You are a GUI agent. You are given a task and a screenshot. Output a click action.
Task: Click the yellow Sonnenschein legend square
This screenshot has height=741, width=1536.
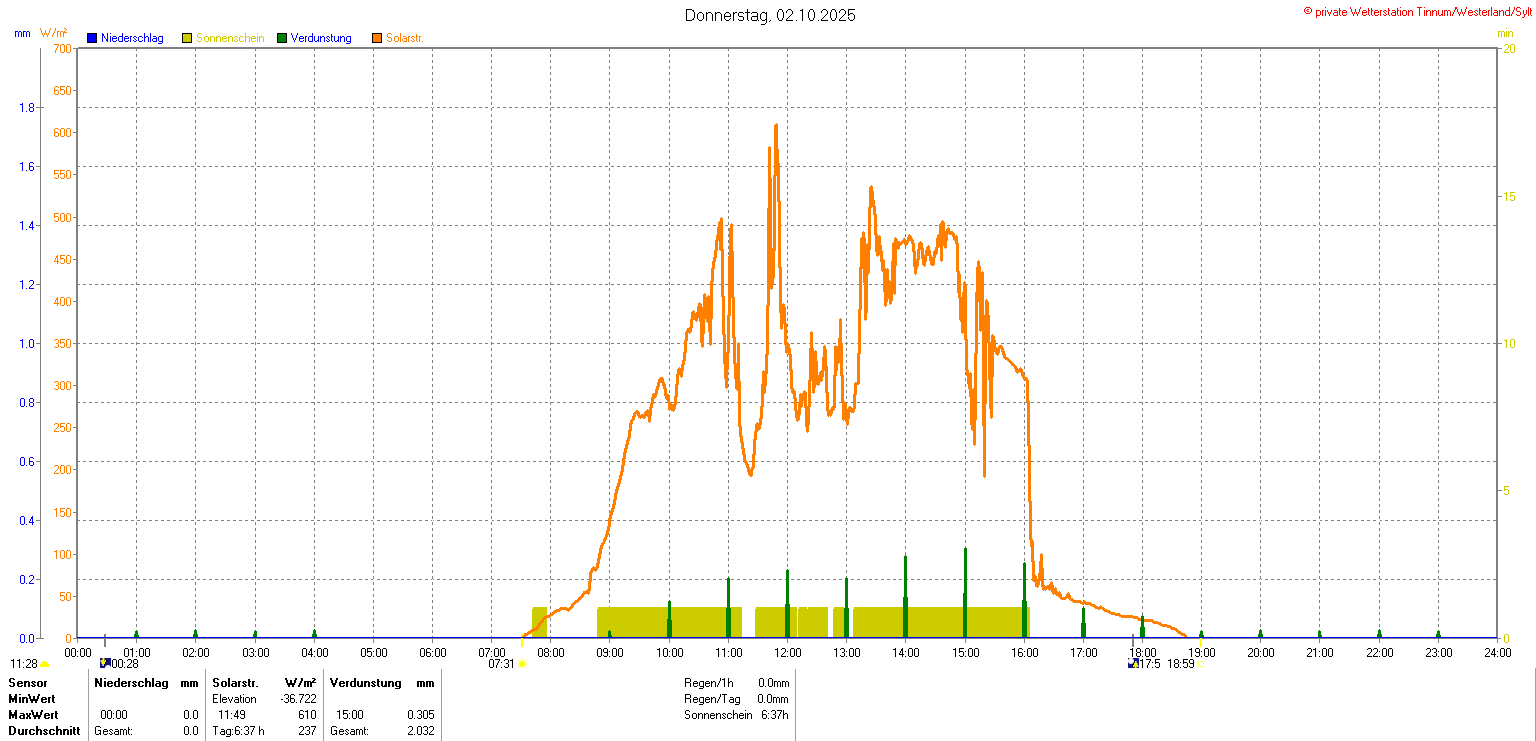[x=187, y=38]
